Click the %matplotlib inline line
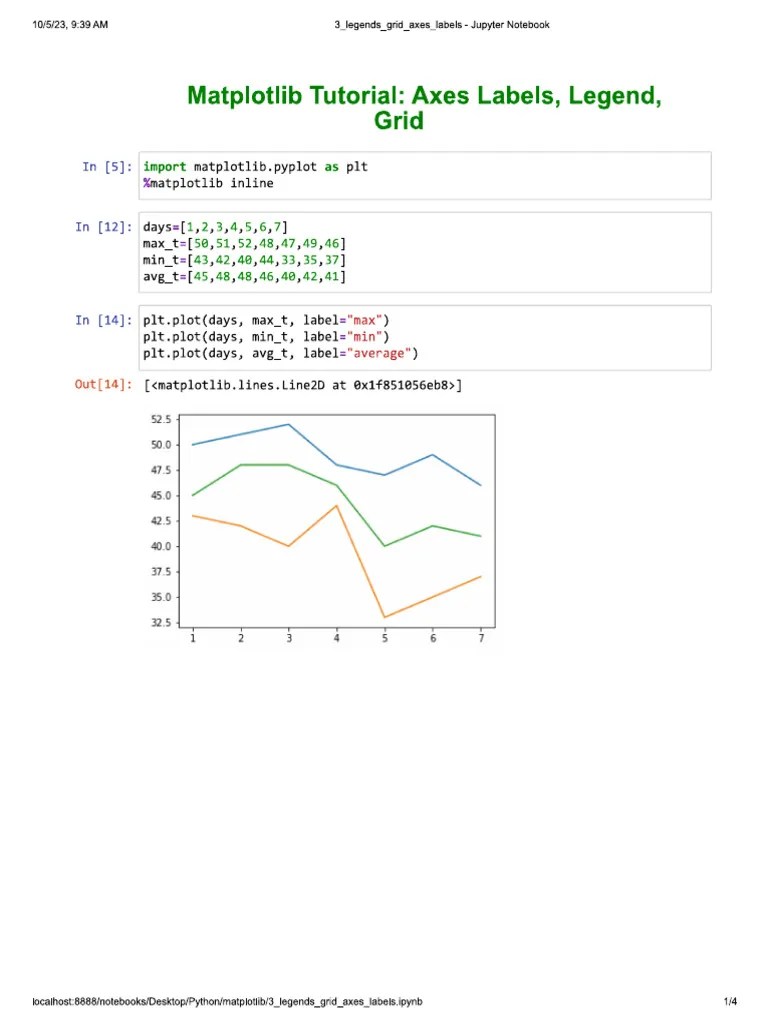 pyautogui.click(x=208, y=184)
